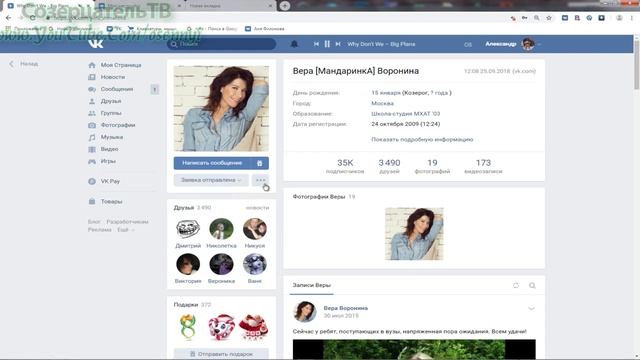640x360 pixels.
Task: Show Показать подробную информацию
Action: tap(422, 140)
